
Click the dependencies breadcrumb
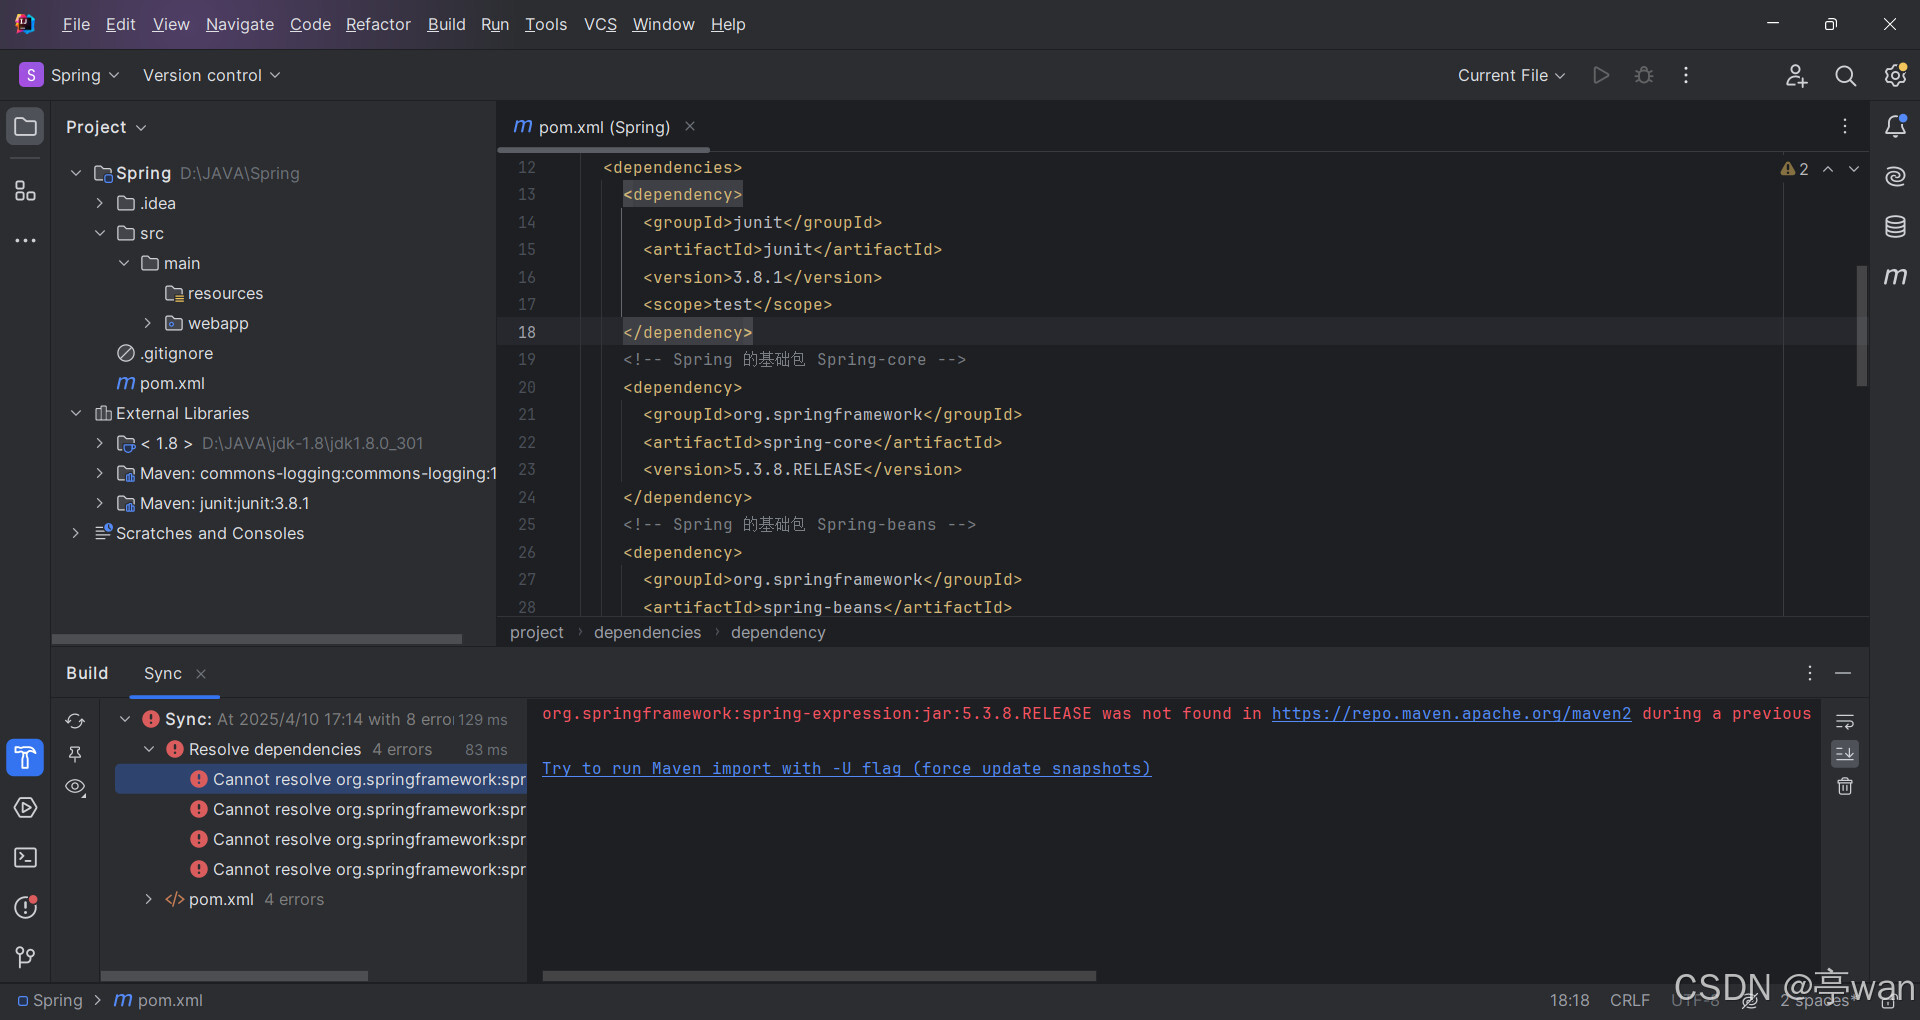coord(647,632)
